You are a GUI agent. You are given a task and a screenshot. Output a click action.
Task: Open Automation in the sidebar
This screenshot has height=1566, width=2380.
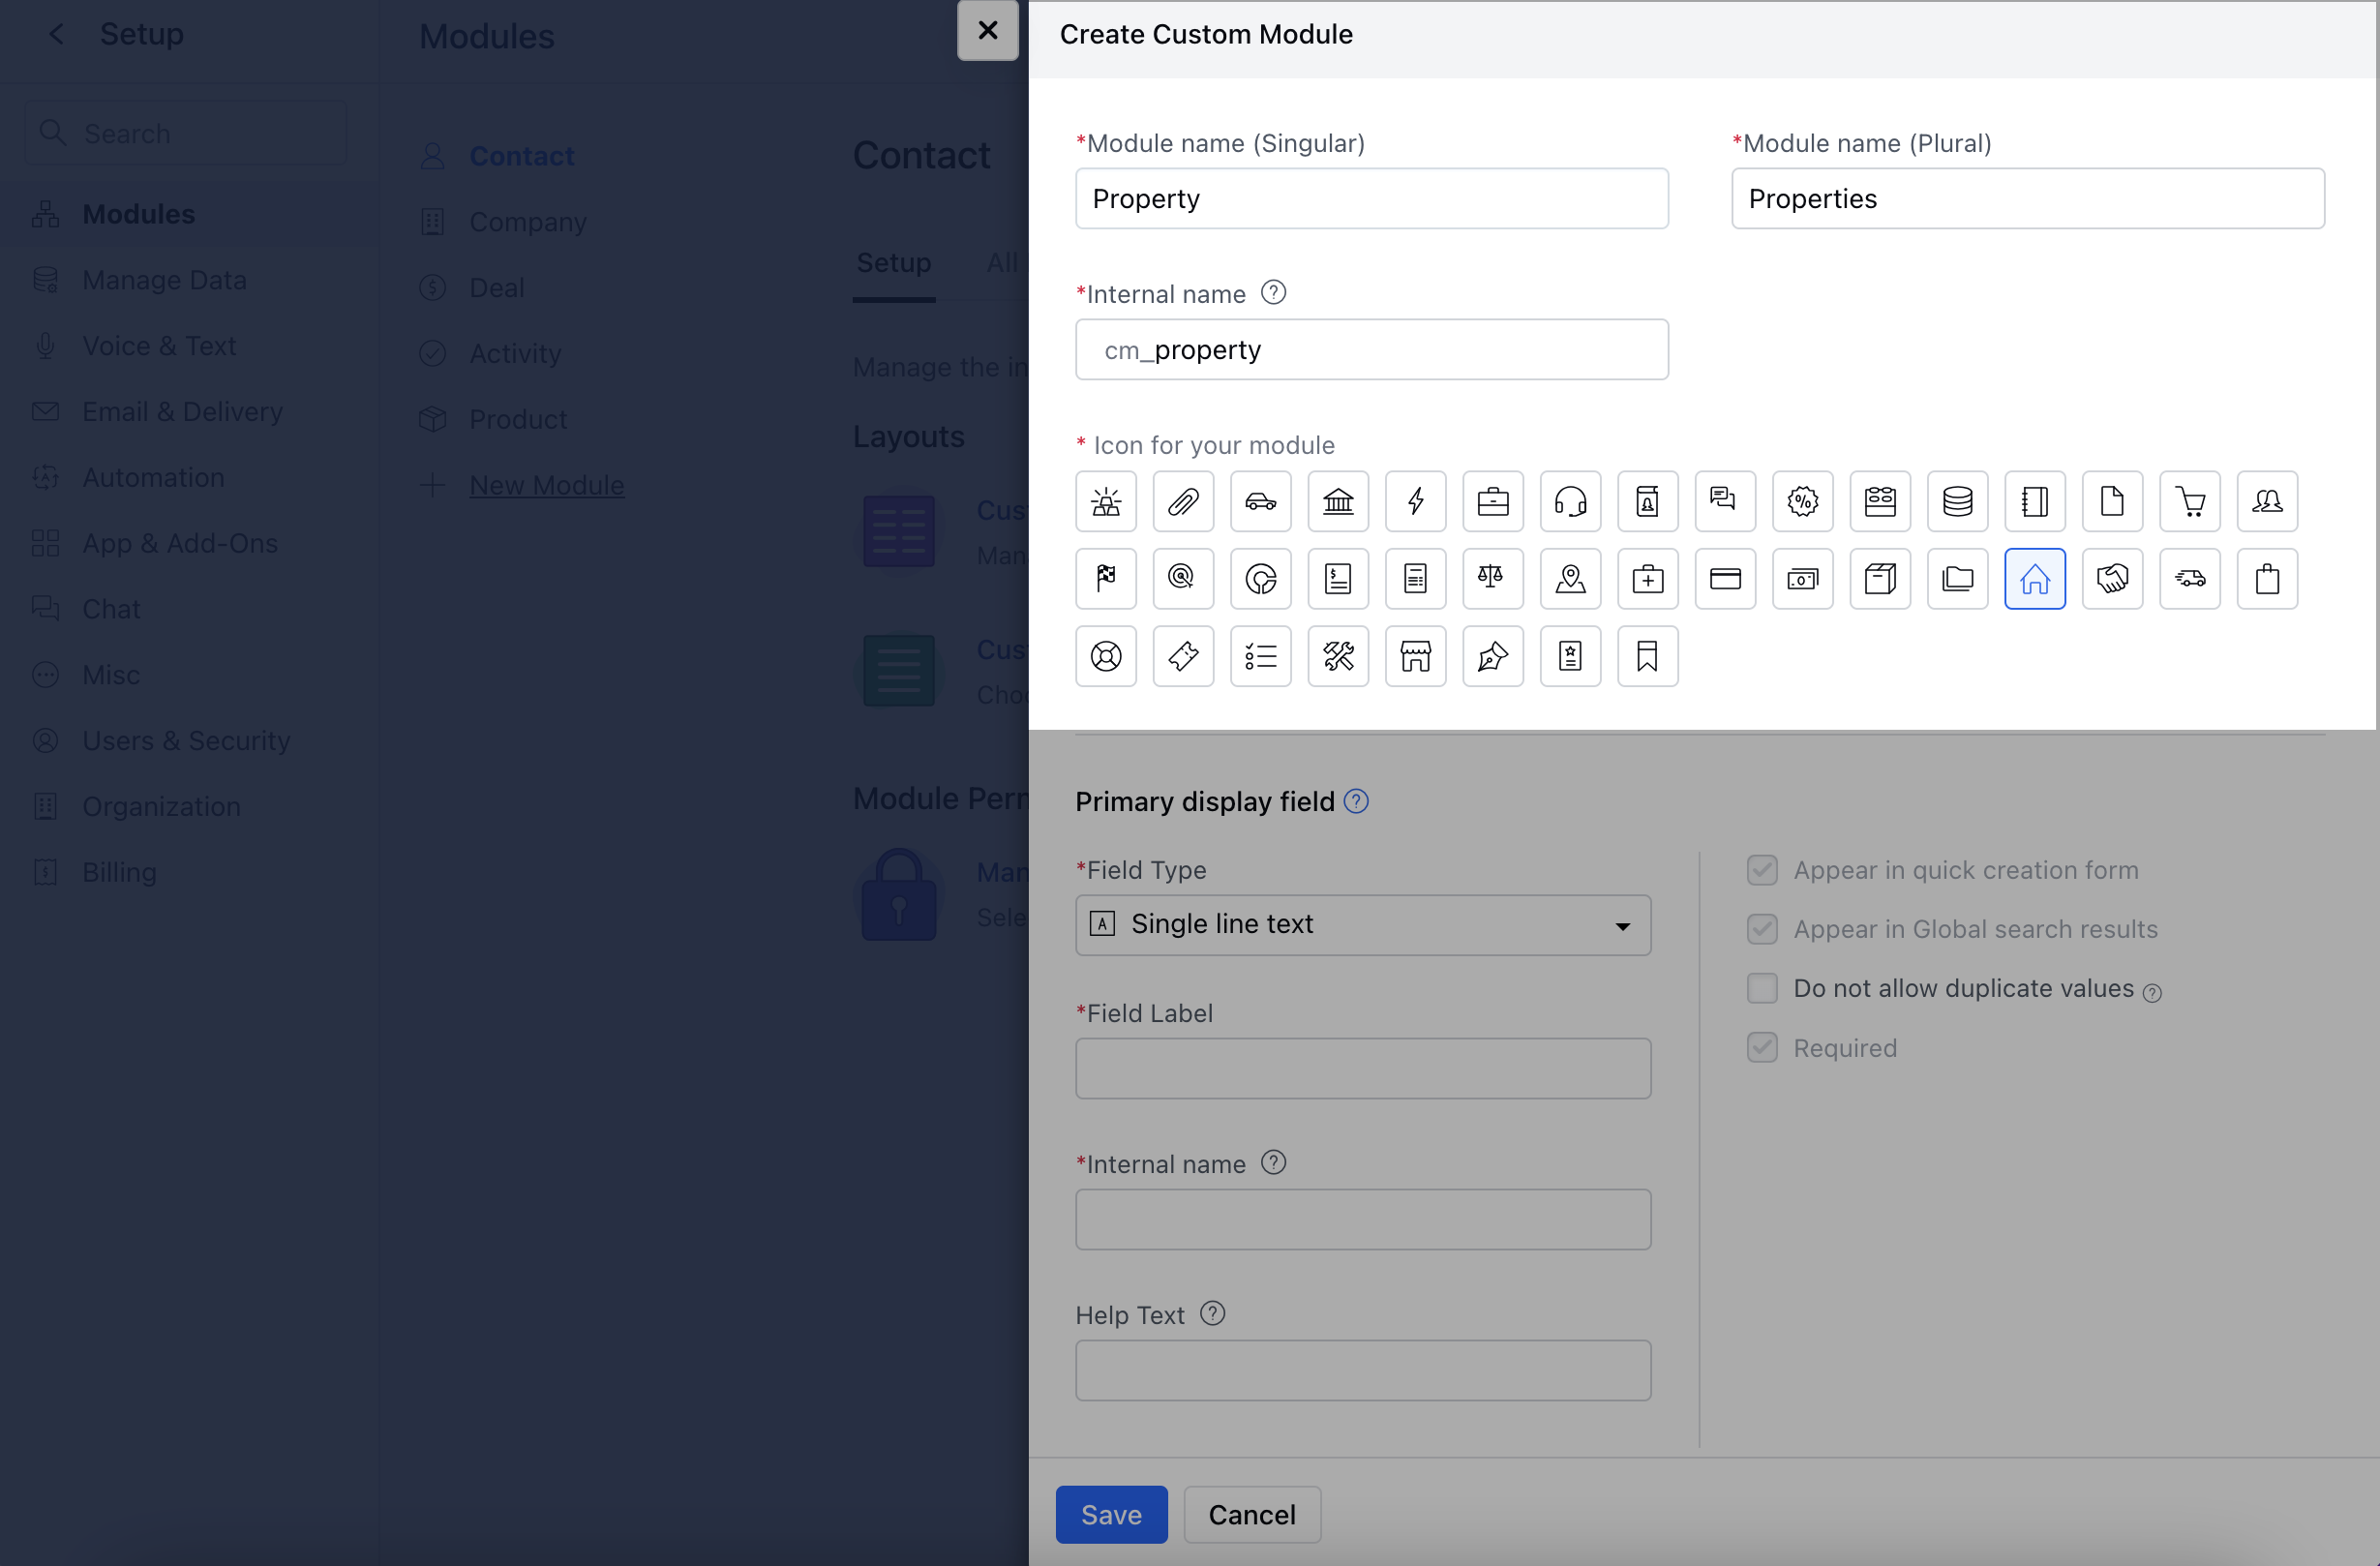(153, 477)
